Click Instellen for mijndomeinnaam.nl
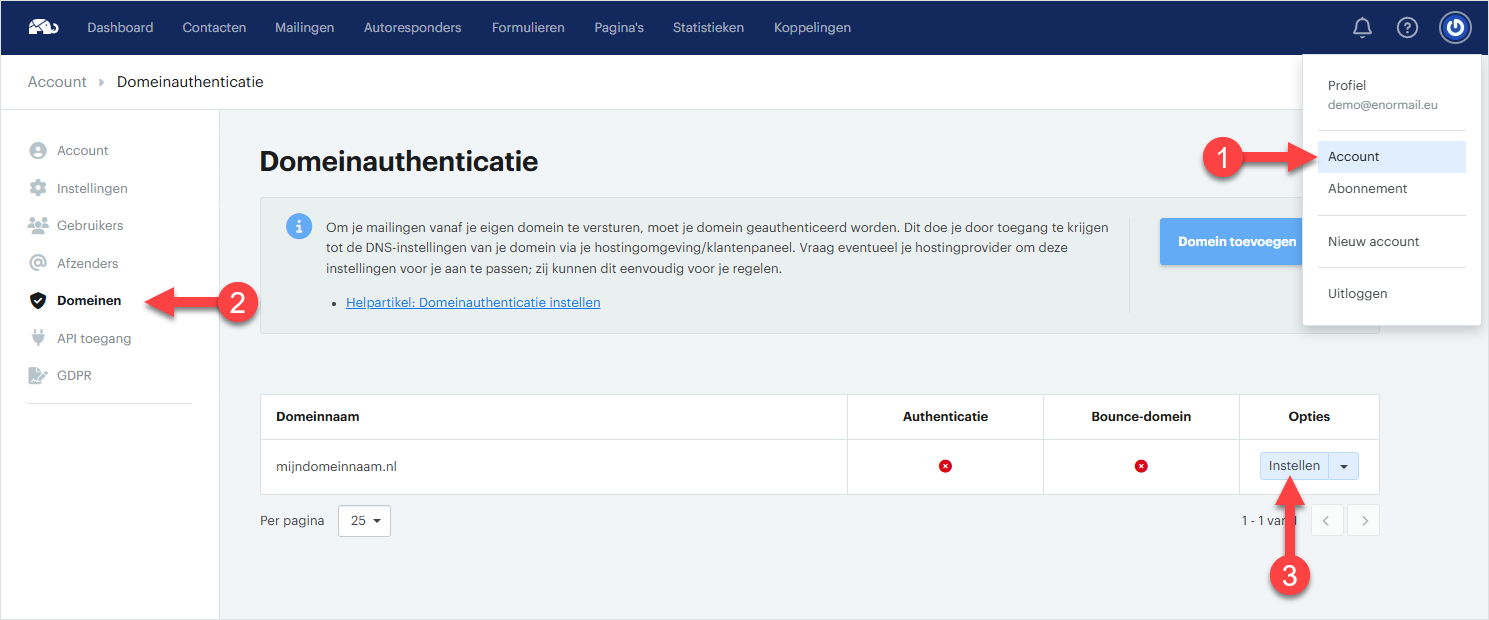Viewport: 1489px width, 620px height. tap(1294, 466)
